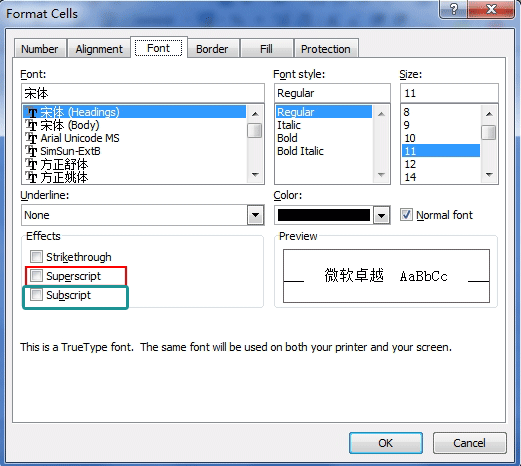
Task: Click the size list scroll-down arrow
Action: (x=489, y=175)
